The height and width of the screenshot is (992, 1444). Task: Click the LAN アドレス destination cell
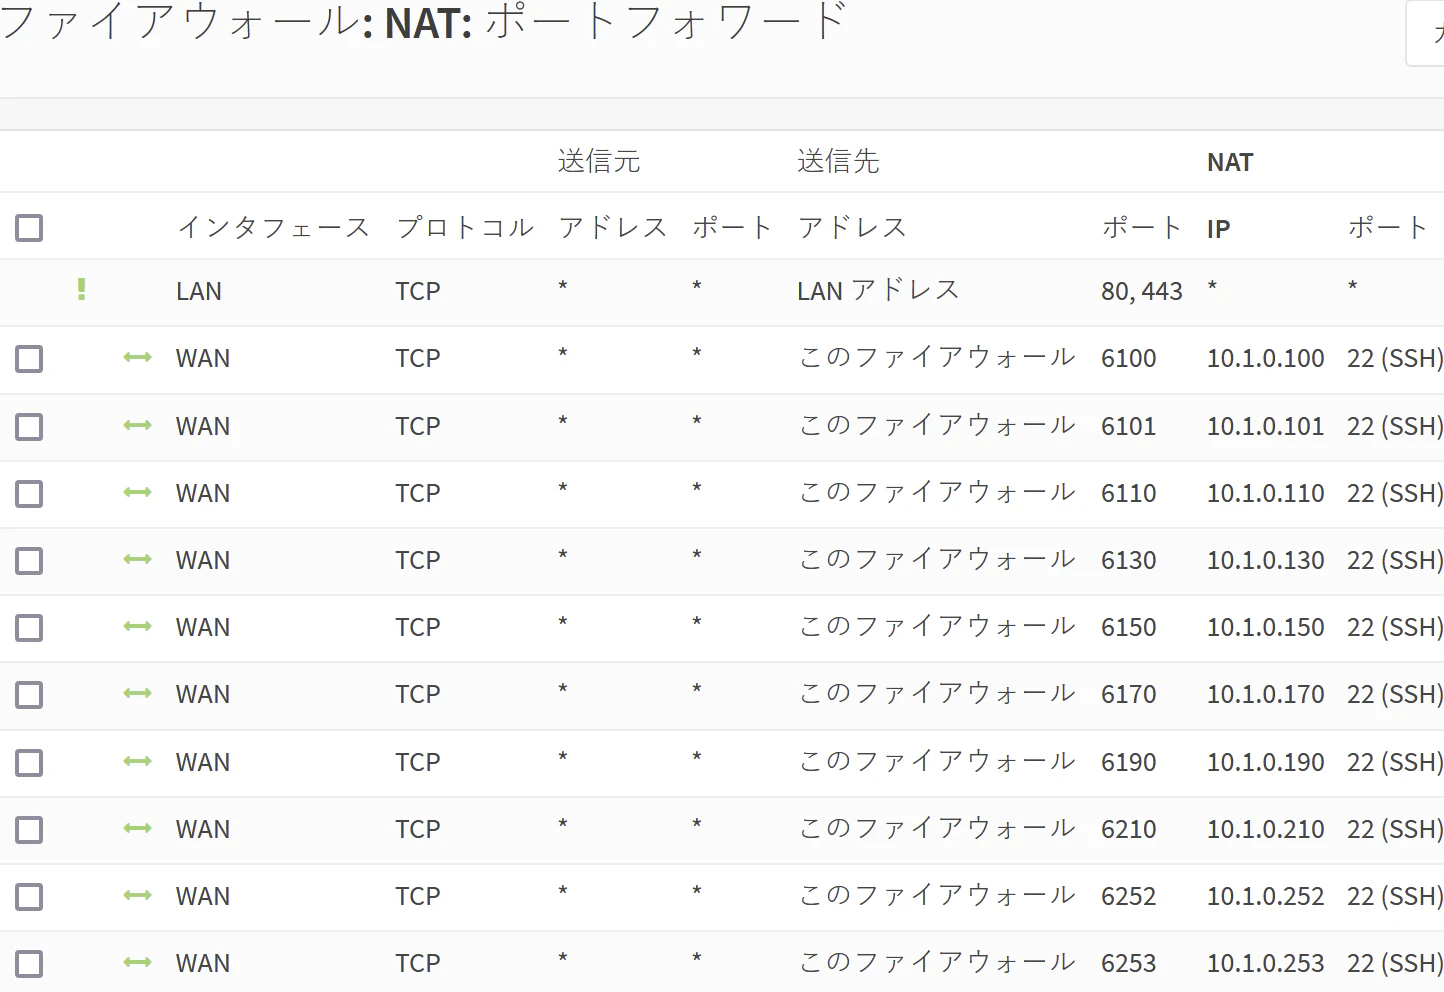coord(878,290)
